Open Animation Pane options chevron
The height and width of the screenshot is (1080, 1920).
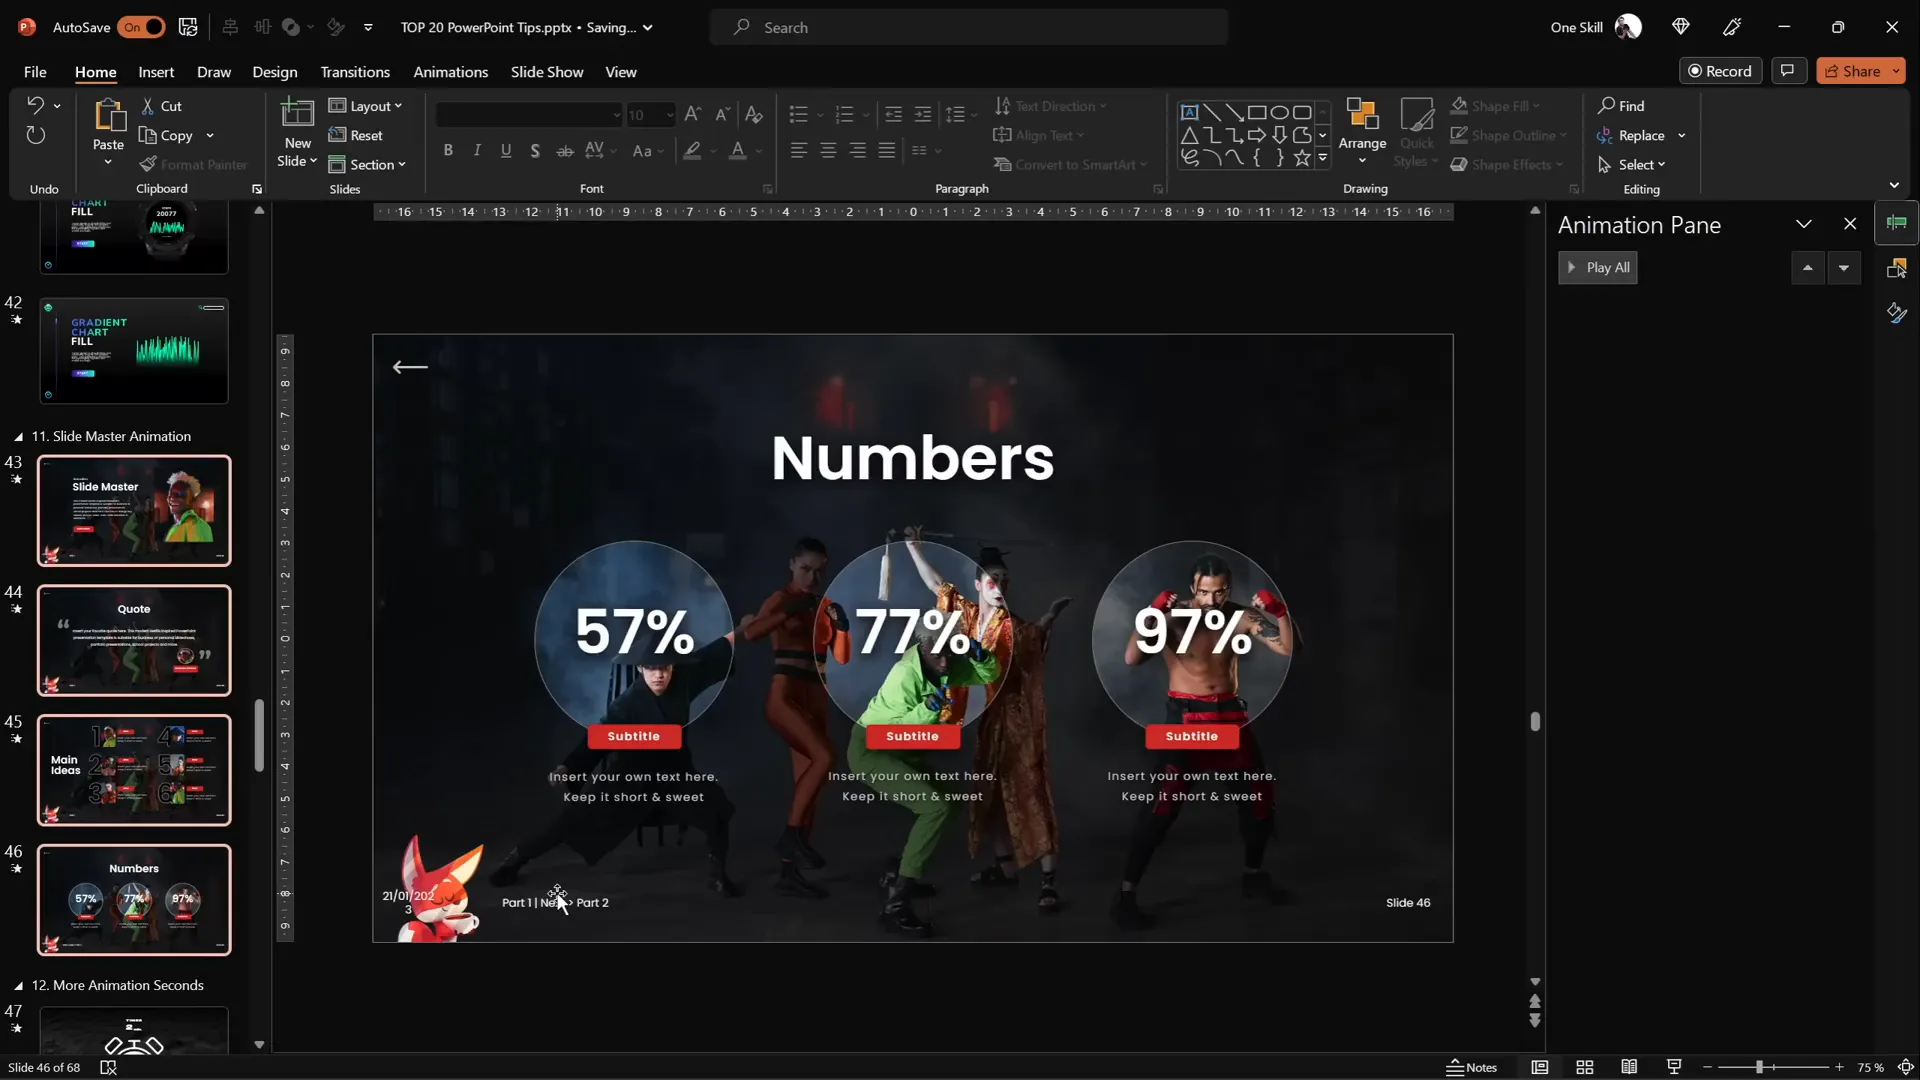point(1804,225)
